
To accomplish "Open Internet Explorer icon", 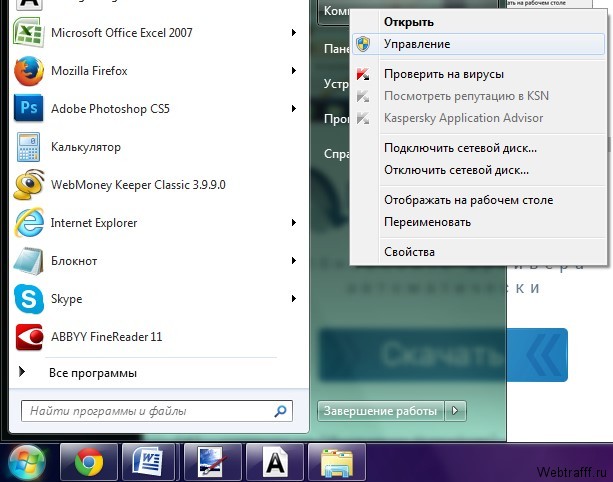I will 29,222.
